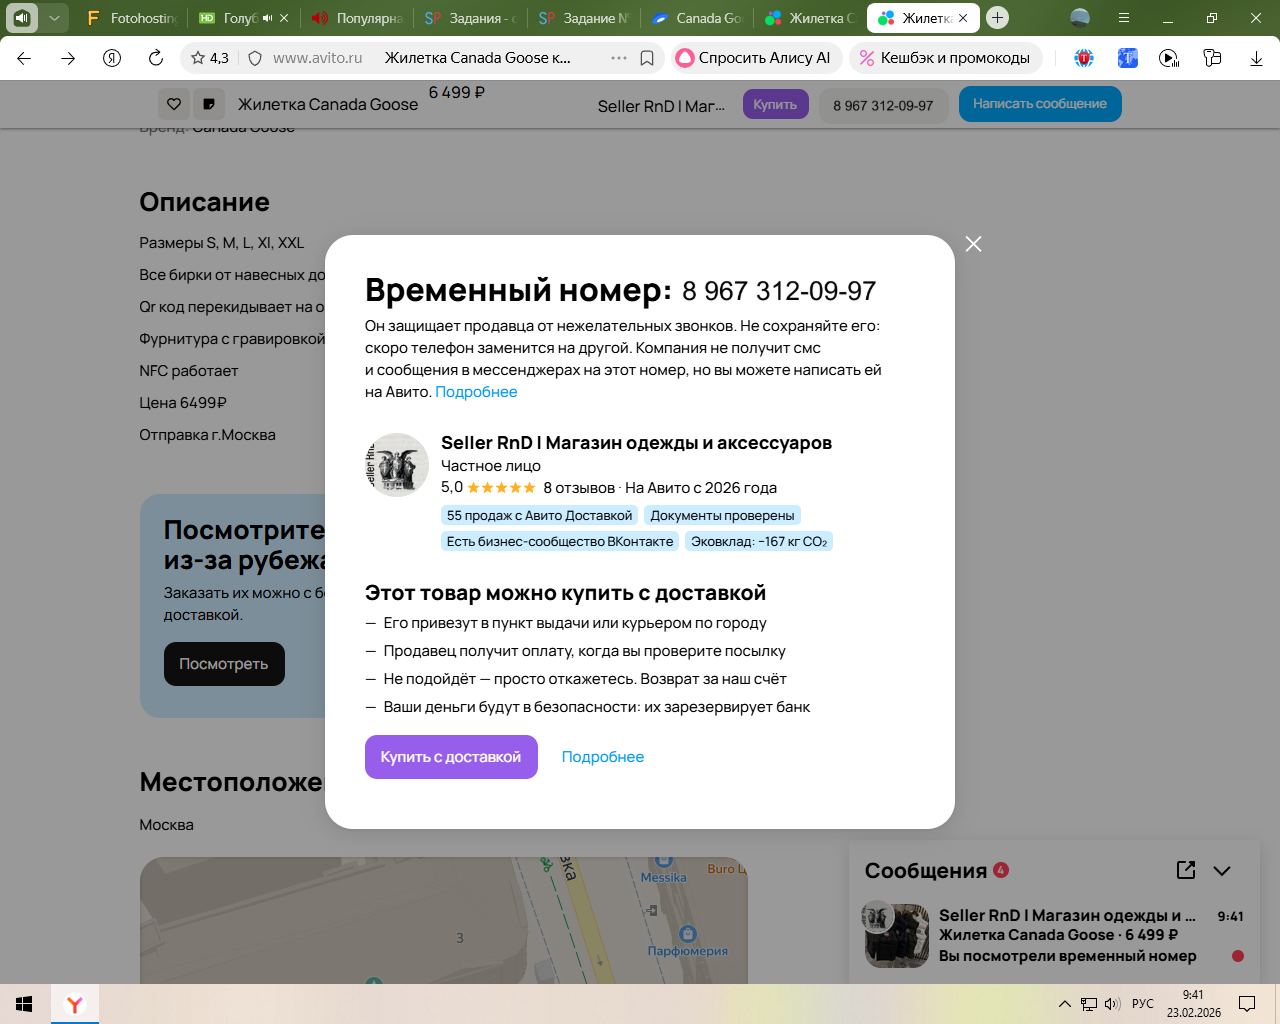The height and width of the screenshot is (1024, 1280).
Task: Click the five-star seller rating
Action: point(501,488)
